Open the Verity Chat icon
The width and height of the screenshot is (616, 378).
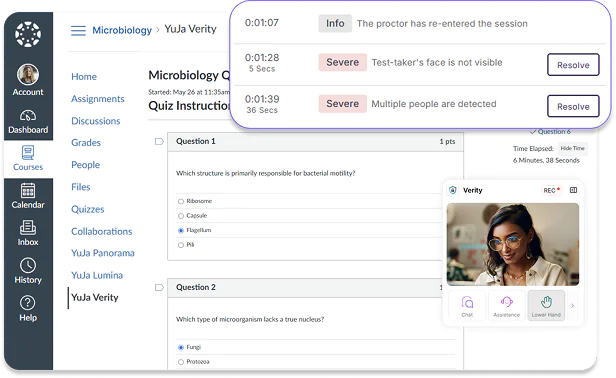coord(467,302)
